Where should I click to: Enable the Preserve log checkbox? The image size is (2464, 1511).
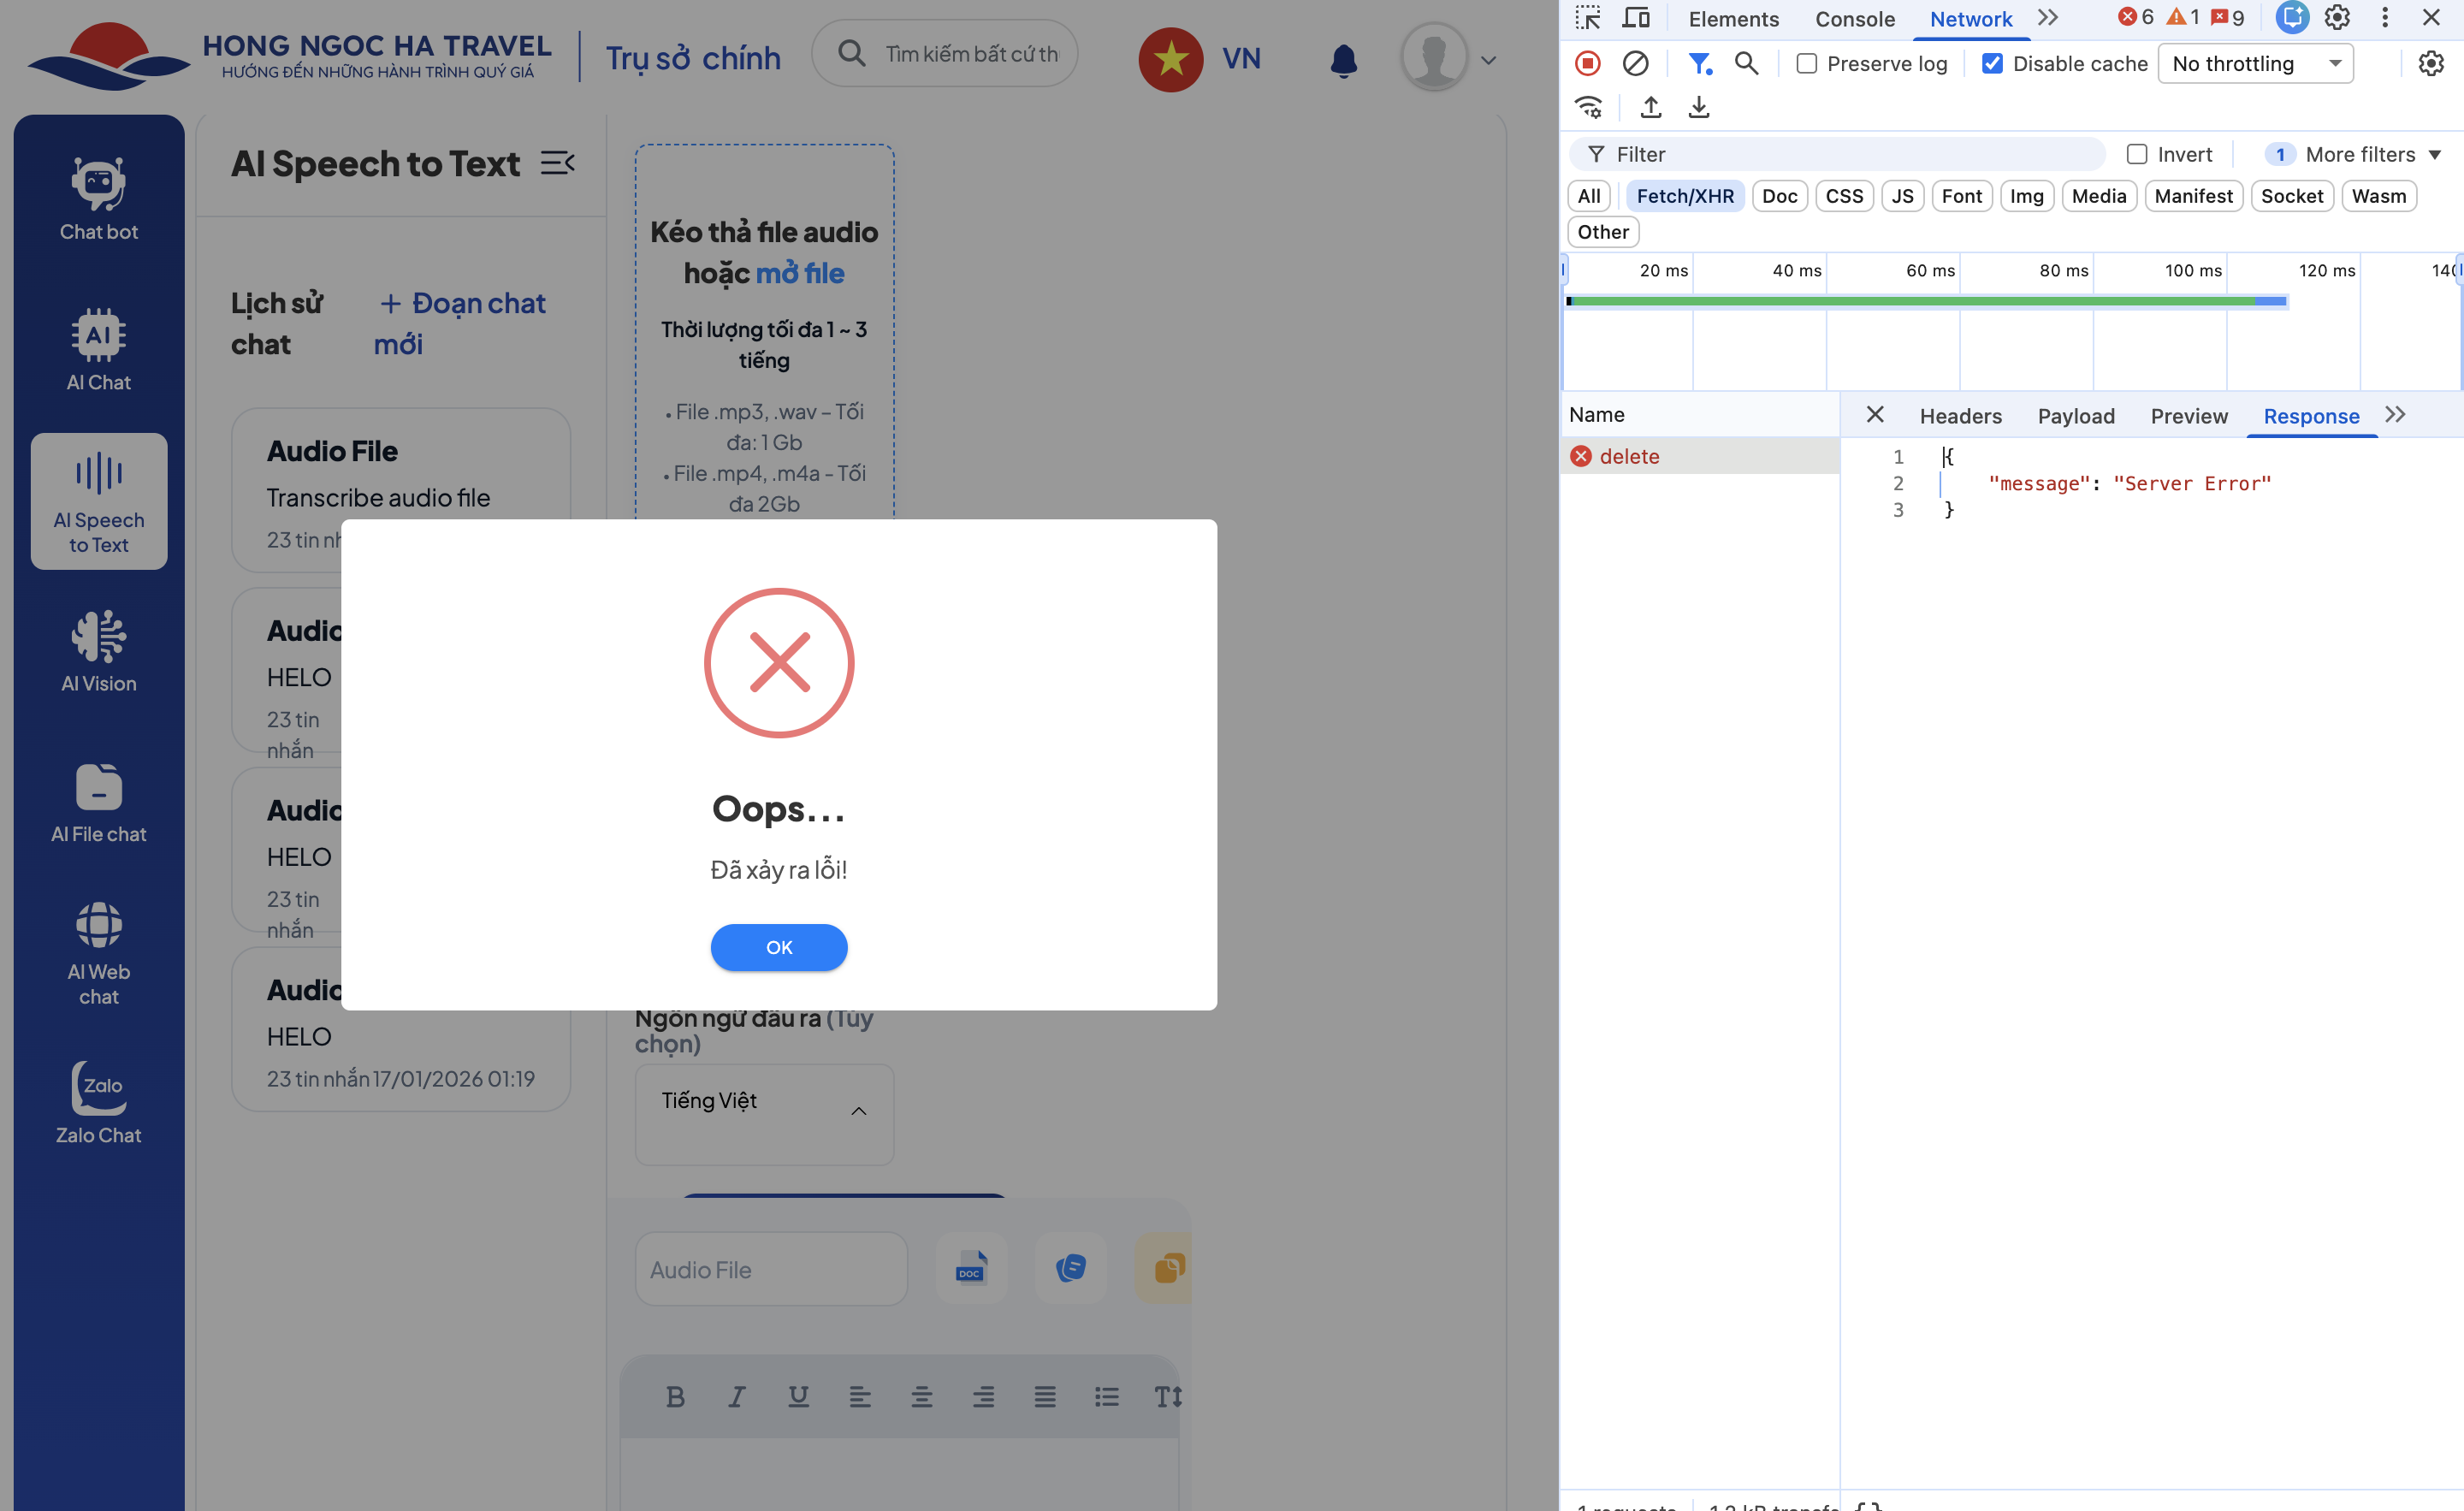(x=1806, y=63)
